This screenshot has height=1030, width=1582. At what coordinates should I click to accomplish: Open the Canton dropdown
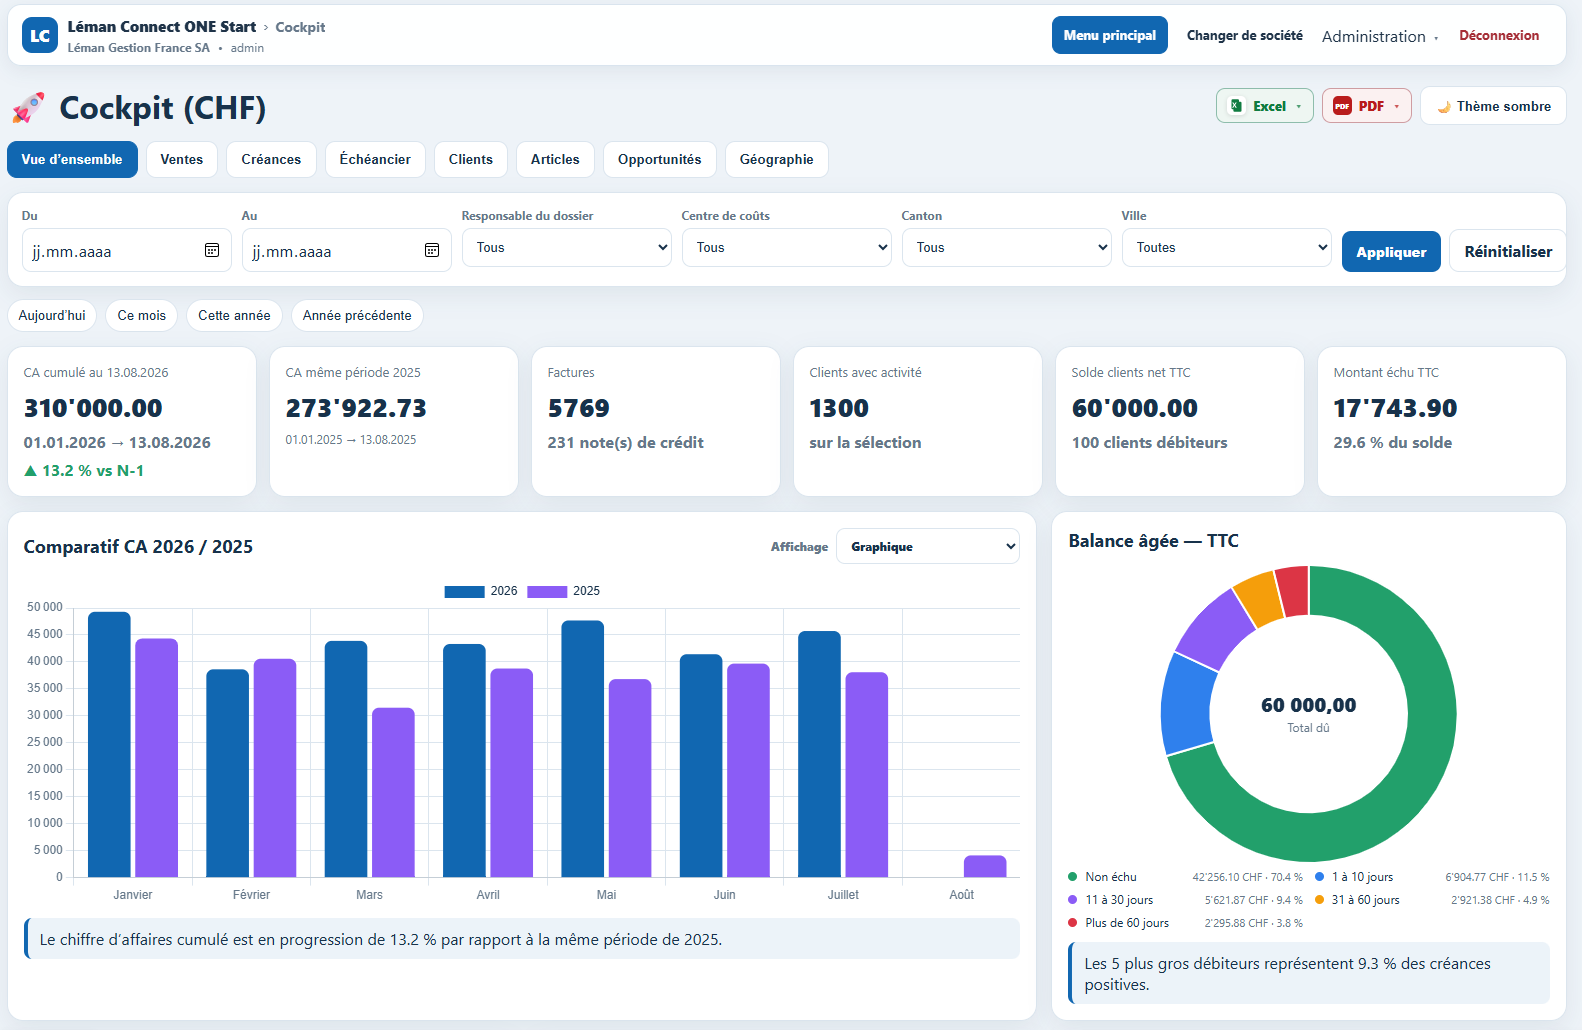(x=1006, y=247)
